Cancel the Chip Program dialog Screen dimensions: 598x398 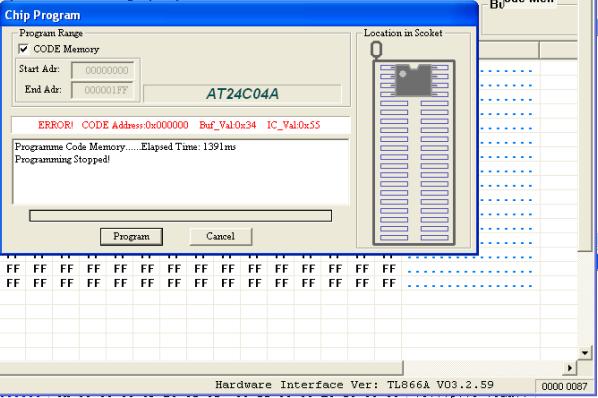(x=220, y=236)
